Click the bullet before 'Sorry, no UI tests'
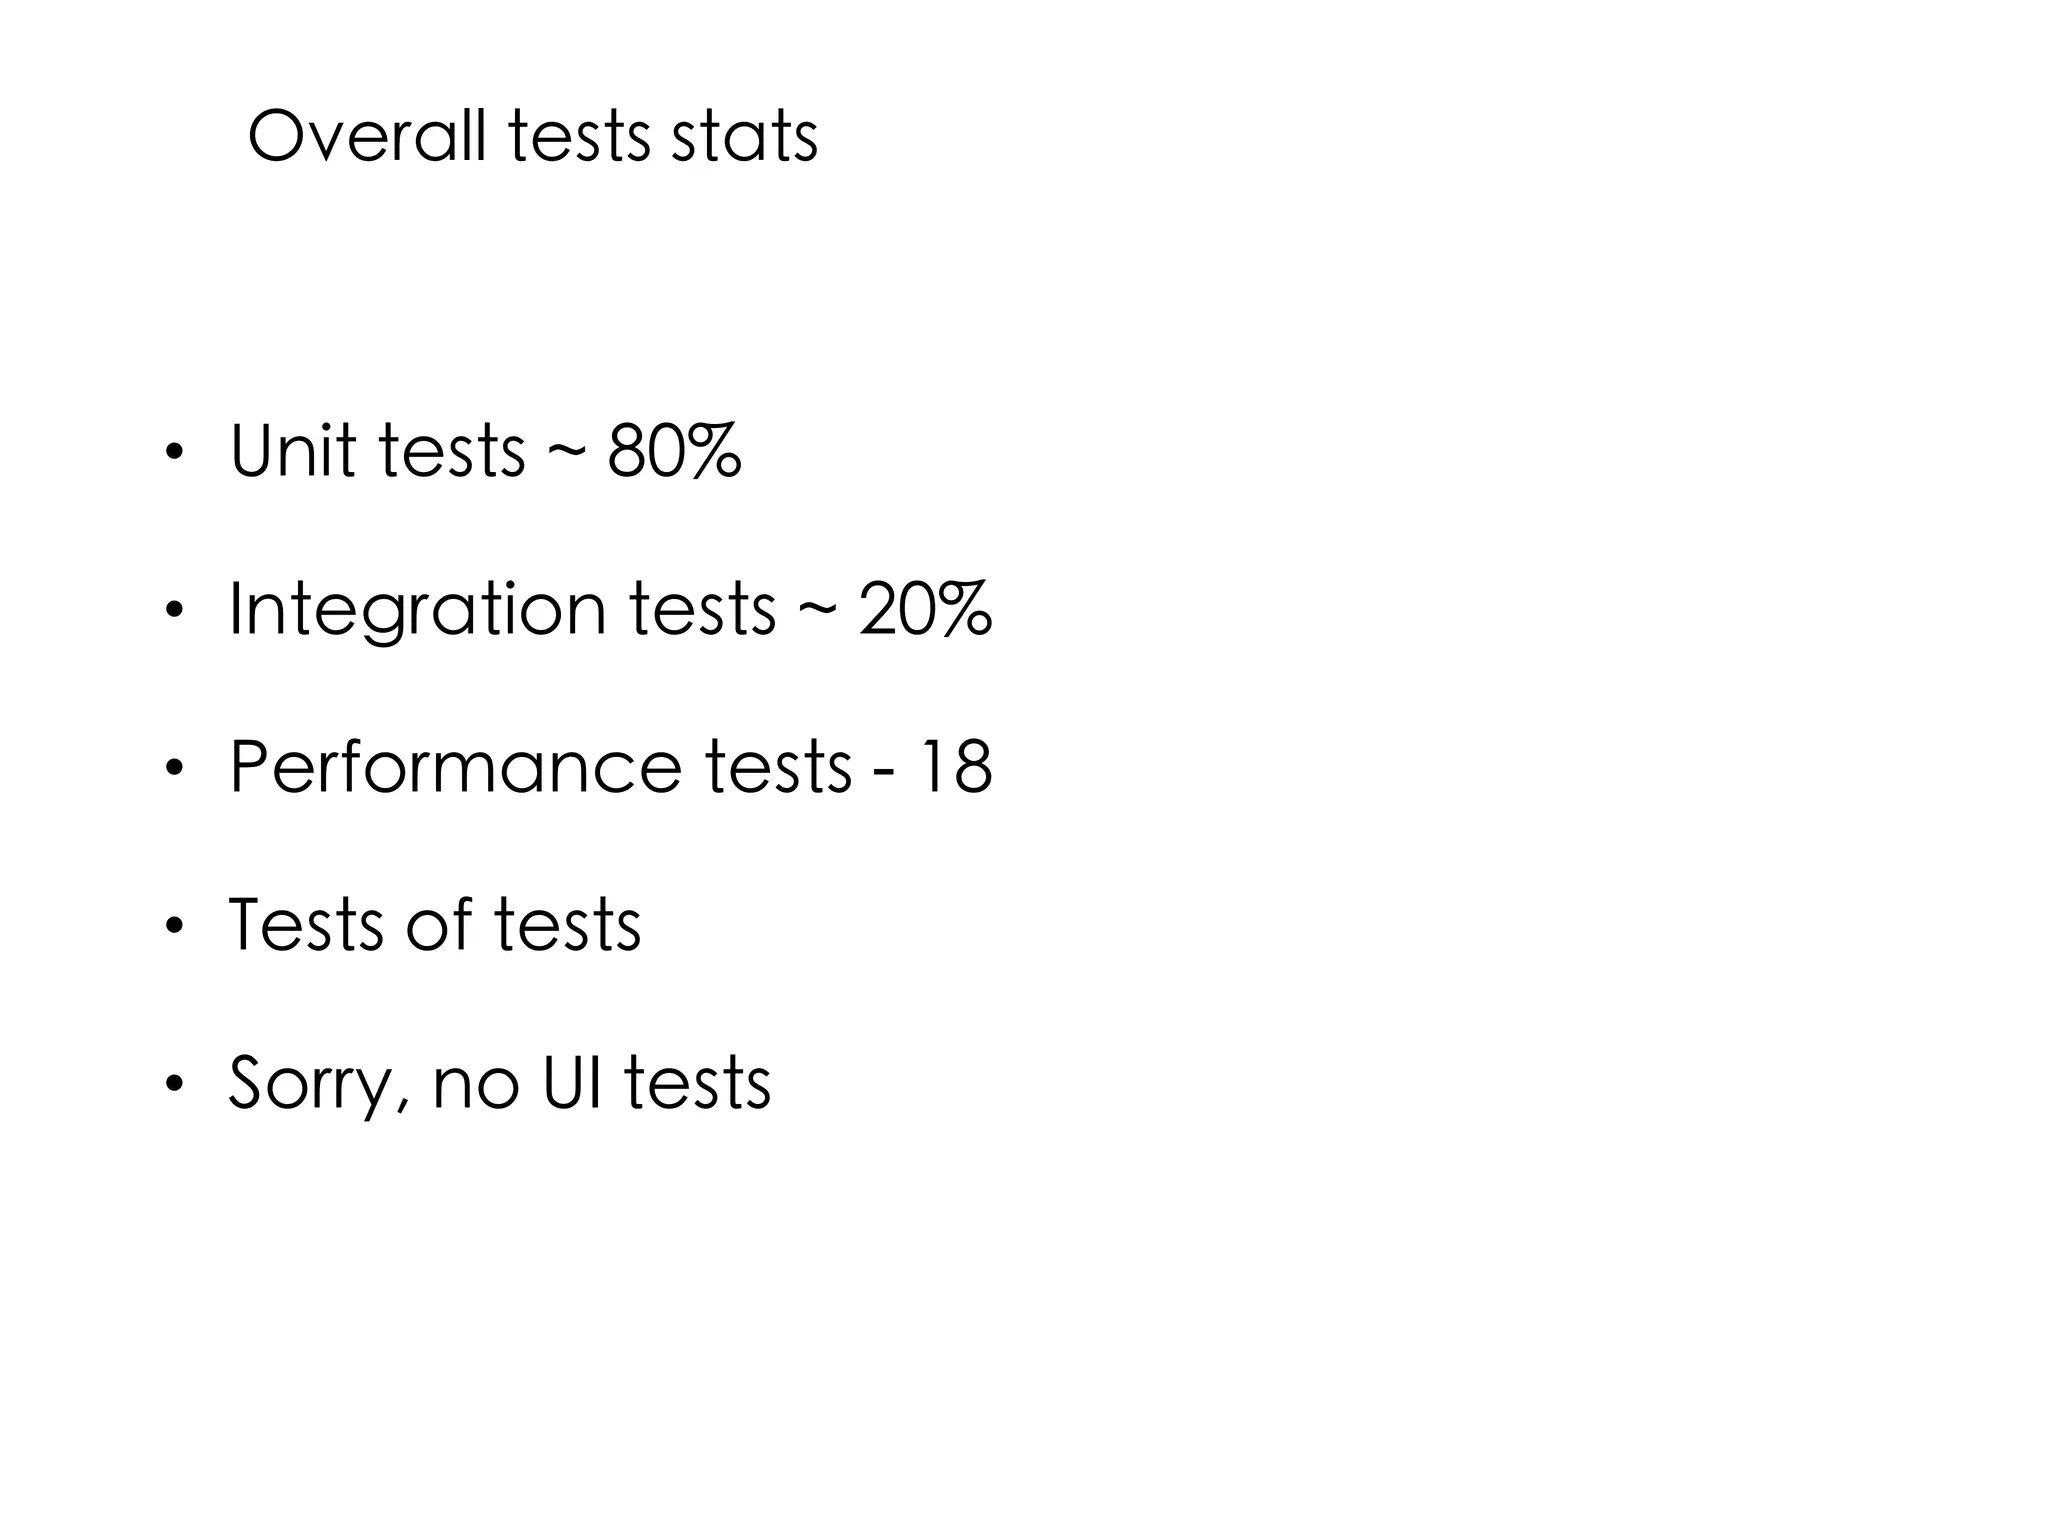This screenshot has height=1536, width=2048. (x=175, y=1084)
